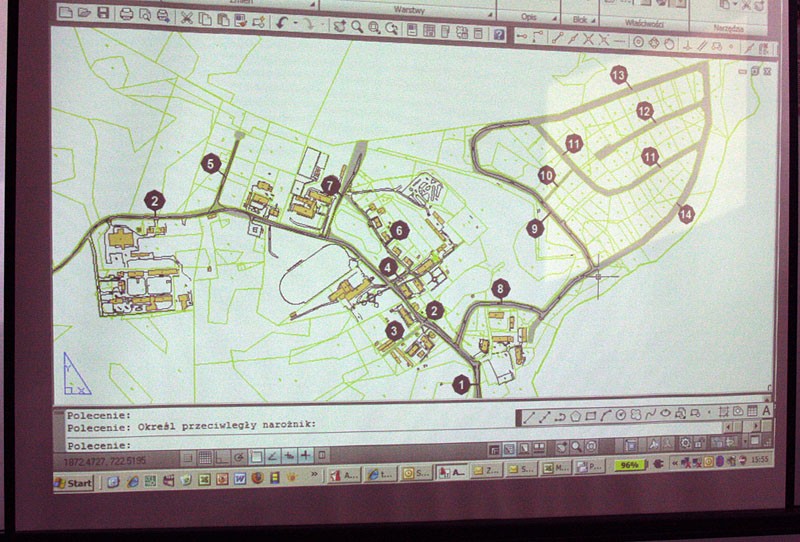Open a file with the folder icon
The image size is (800, 542).
pos(84,12)
